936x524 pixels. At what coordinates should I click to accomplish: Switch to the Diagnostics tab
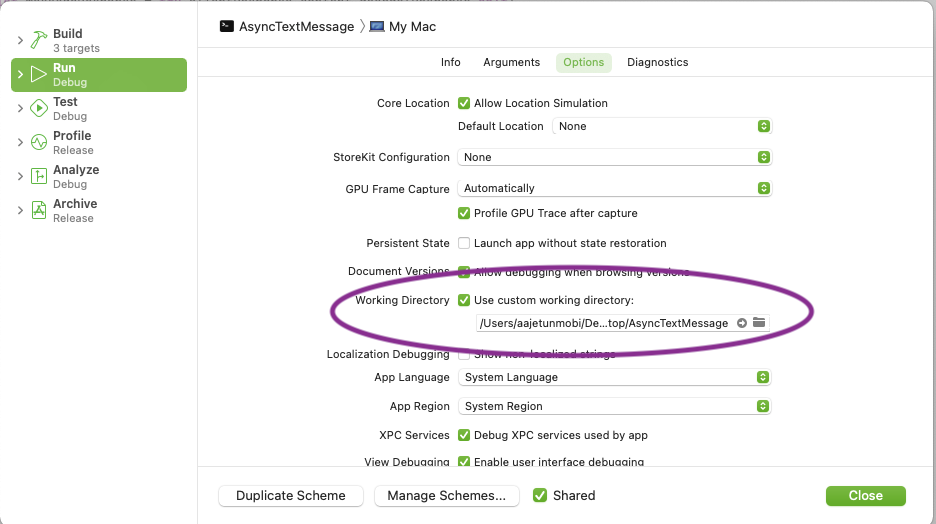click(x=657, y=62)
